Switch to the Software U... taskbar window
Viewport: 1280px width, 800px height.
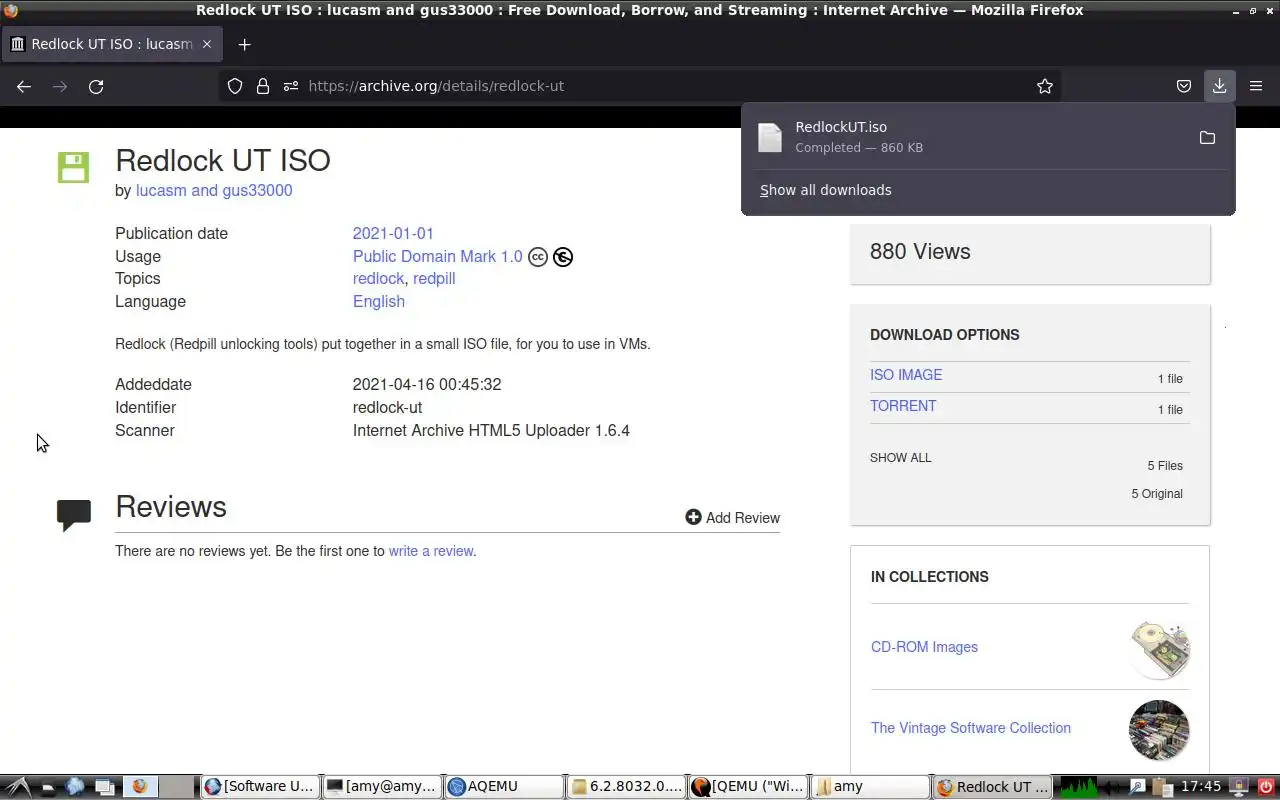click(259, 787)
